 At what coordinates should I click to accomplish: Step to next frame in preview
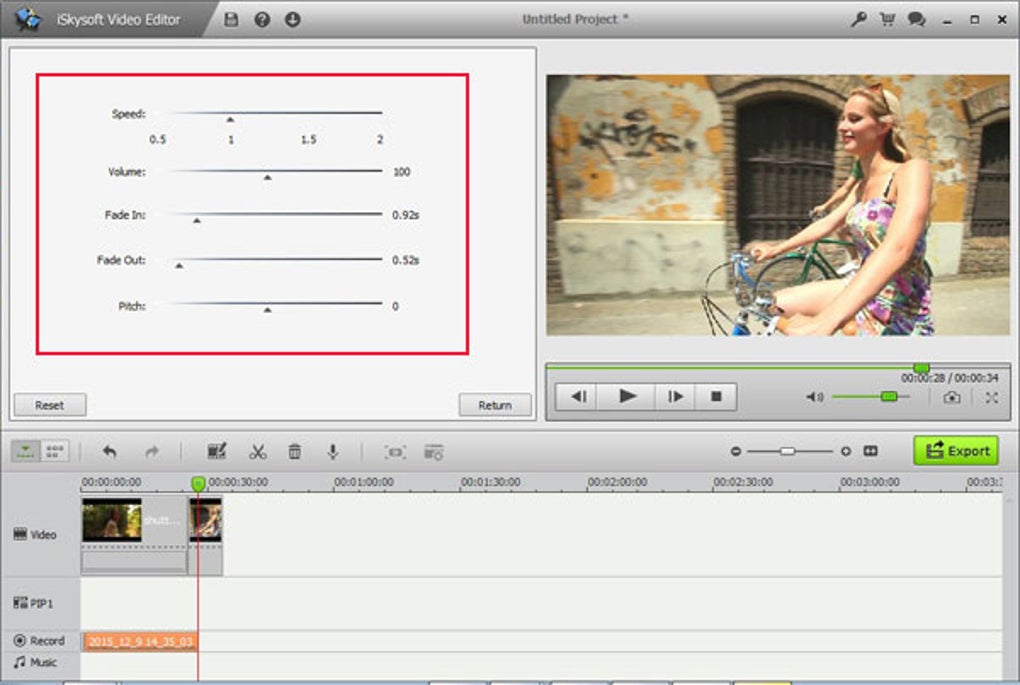pos(675,396)
